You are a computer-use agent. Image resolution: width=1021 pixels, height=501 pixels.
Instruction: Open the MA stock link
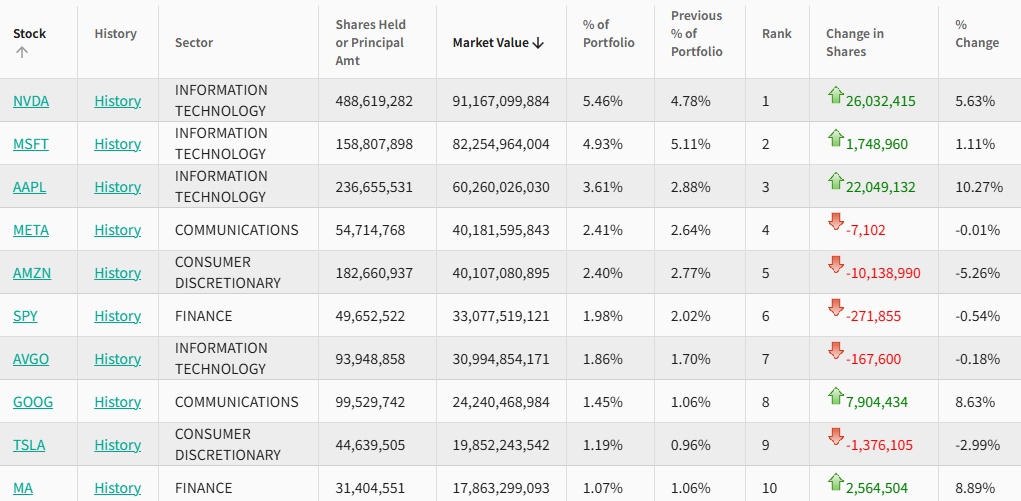(23, 488)
